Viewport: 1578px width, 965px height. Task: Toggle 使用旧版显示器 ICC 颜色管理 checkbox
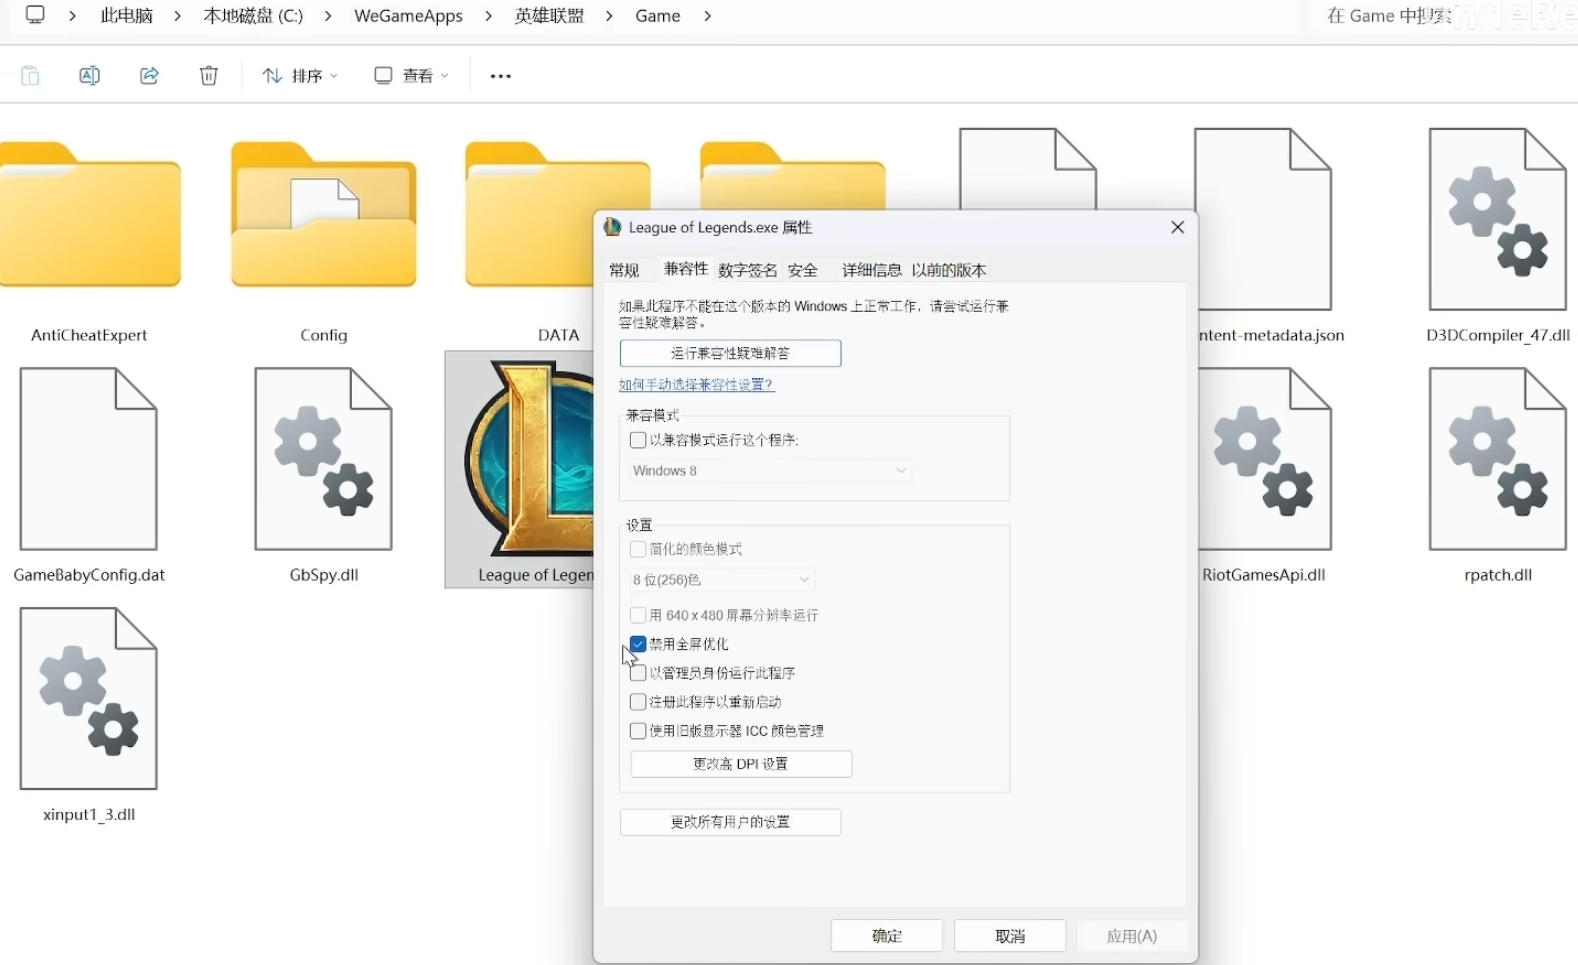tap(638, 731)
